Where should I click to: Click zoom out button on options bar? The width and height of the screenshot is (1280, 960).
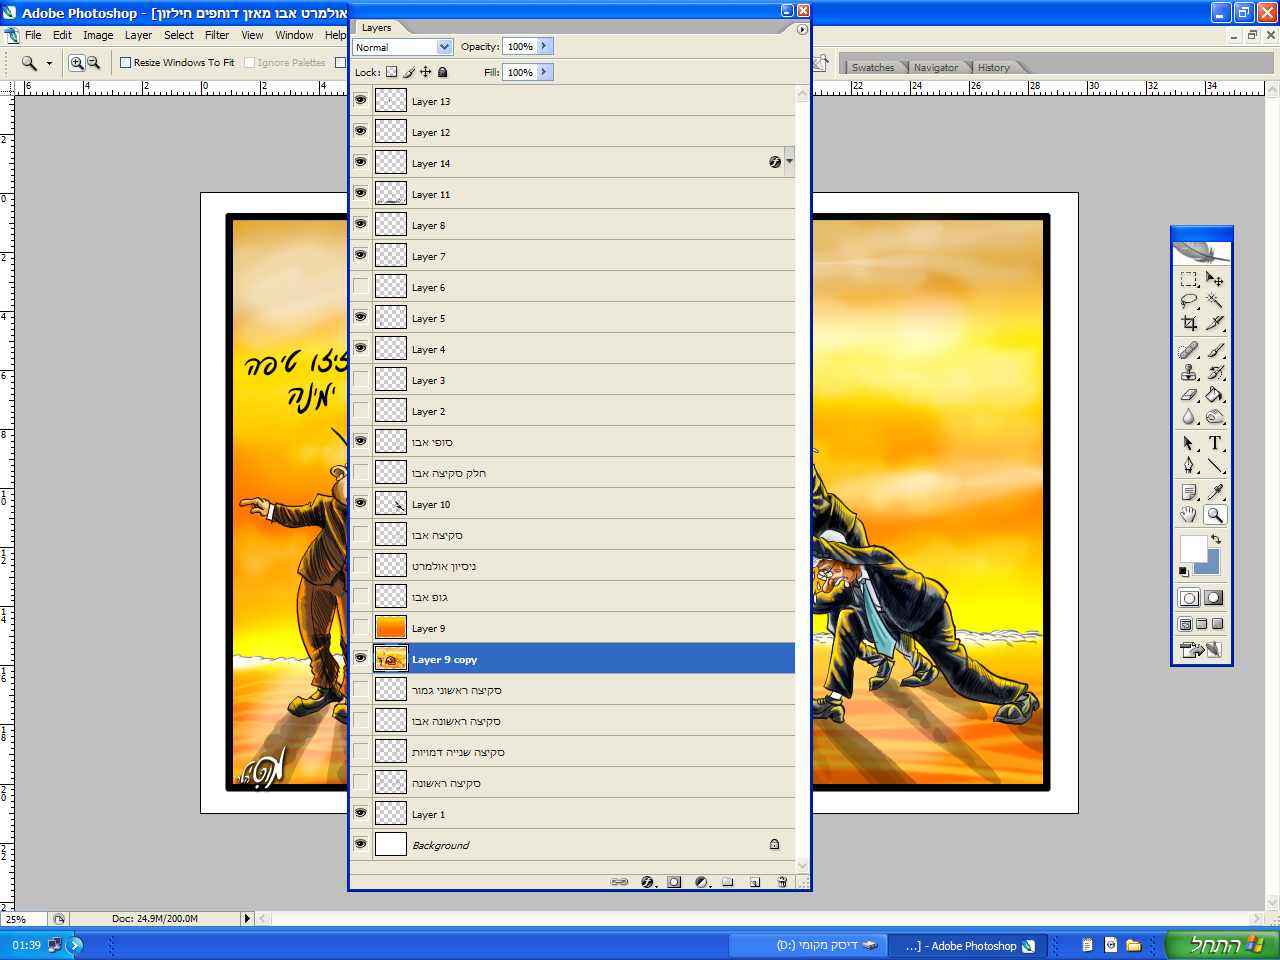(93, 63)
